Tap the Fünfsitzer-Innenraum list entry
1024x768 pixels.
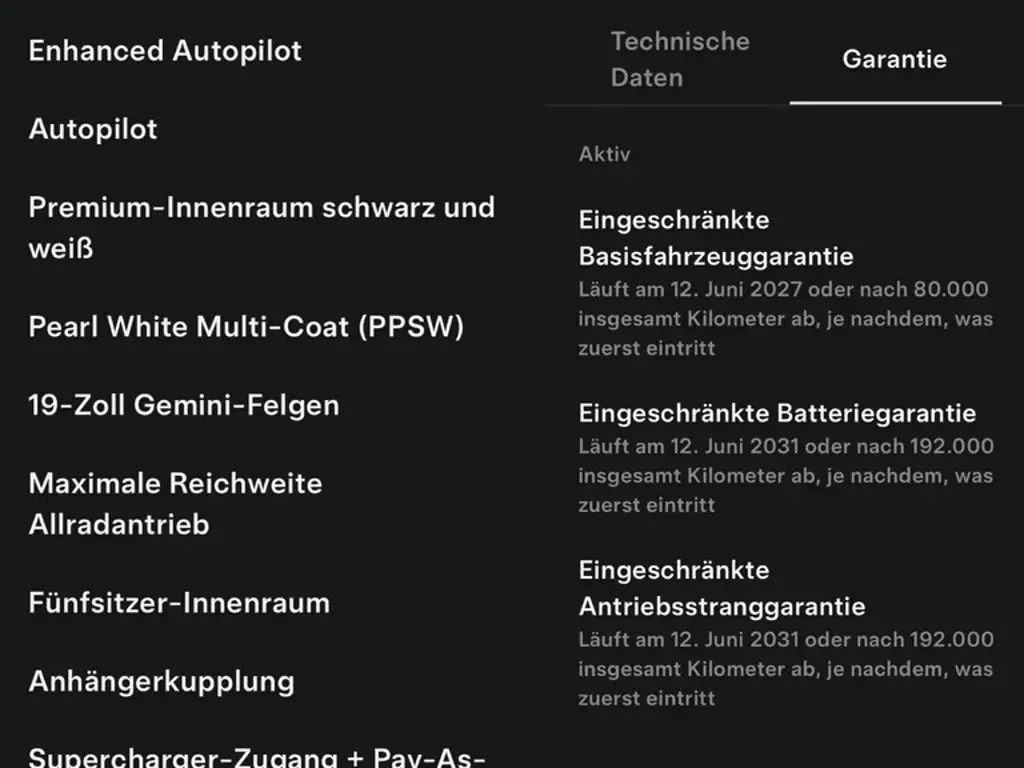coord(180,603)
